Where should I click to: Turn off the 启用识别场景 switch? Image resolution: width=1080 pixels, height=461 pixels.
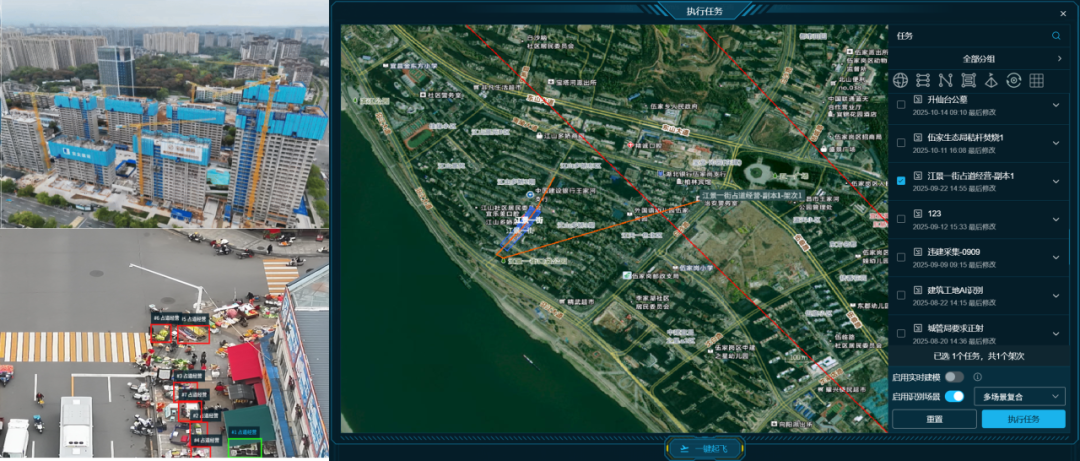pyautogui.click(x=955, y=396)
